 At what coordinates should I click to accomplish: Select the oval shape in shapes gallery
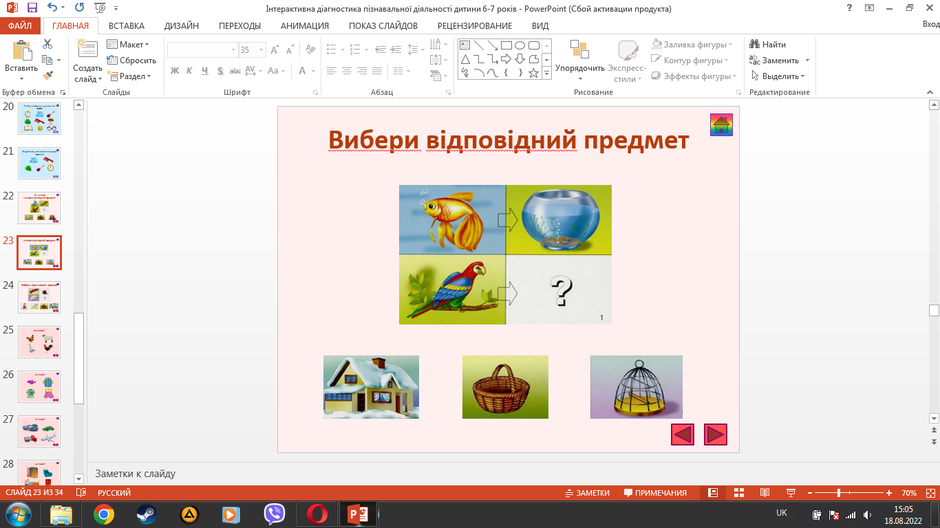point(520,46)
